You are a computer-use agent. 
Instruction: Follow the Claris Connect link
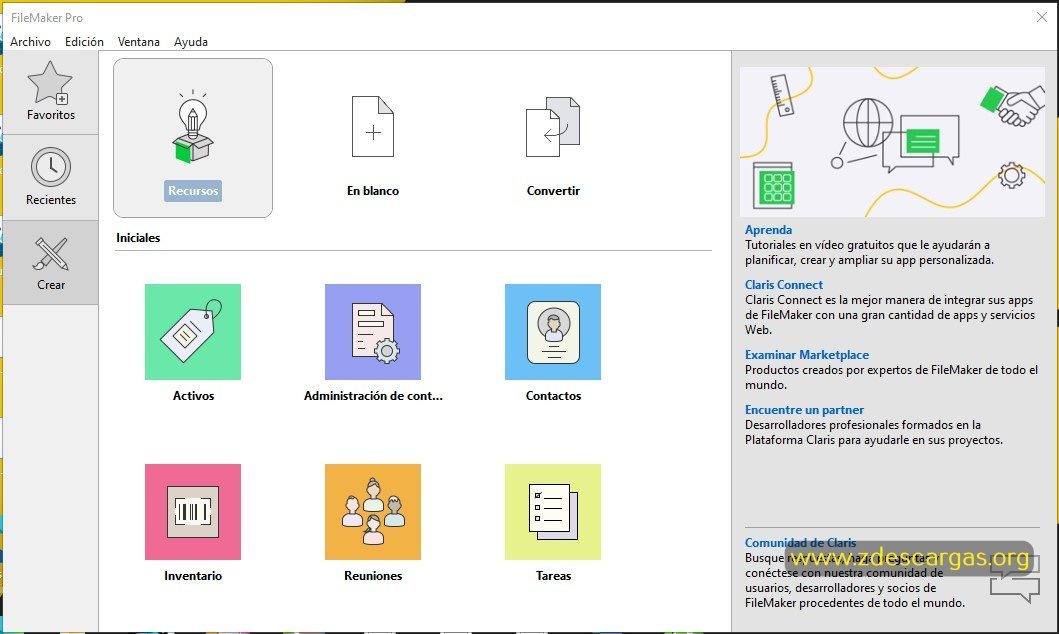784,285
